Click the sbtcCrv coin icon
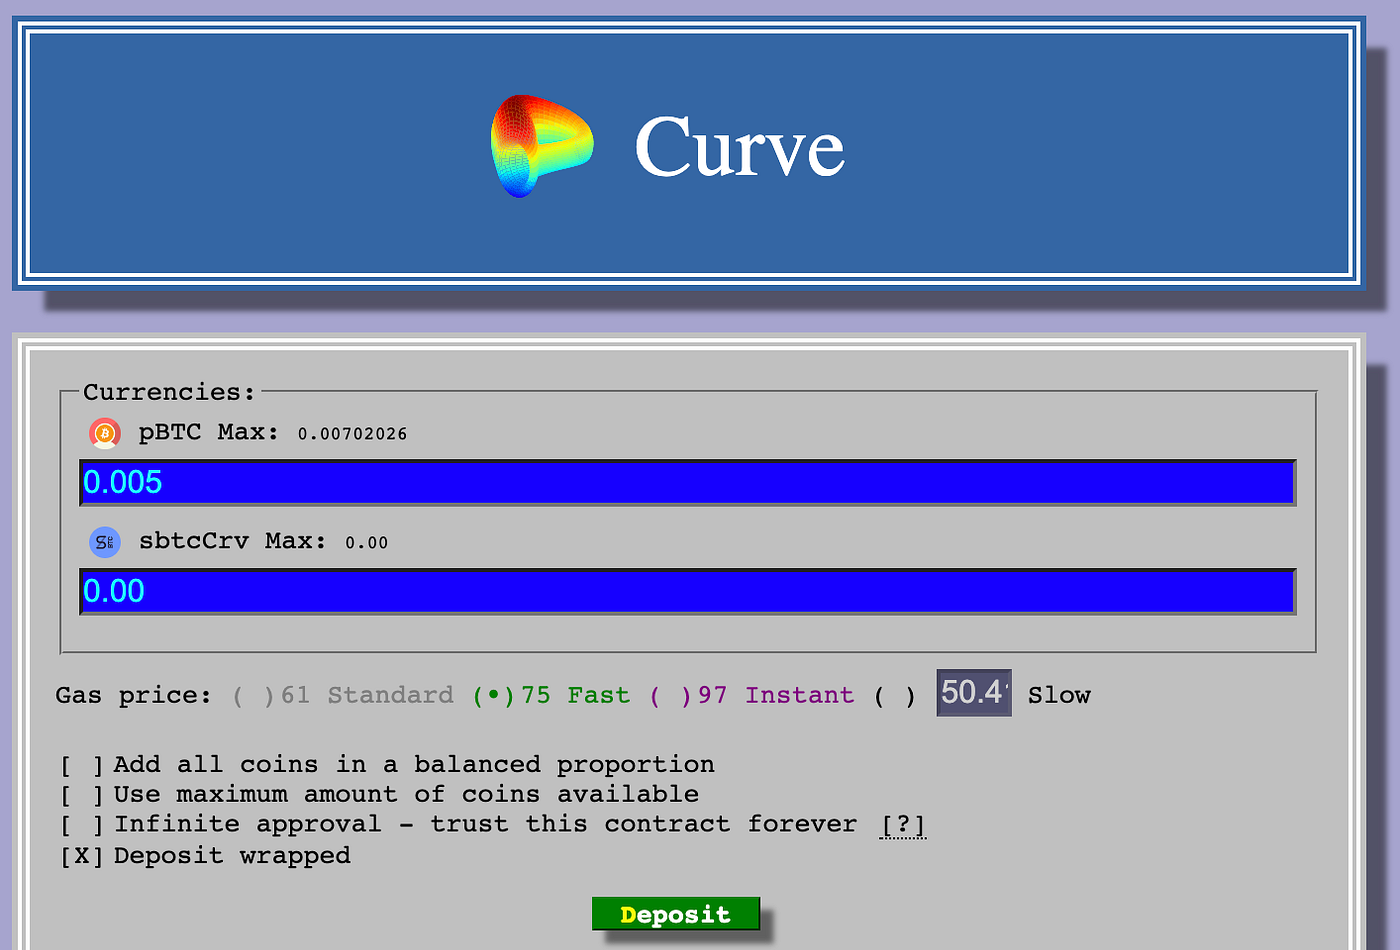 [x=105, y=542]
